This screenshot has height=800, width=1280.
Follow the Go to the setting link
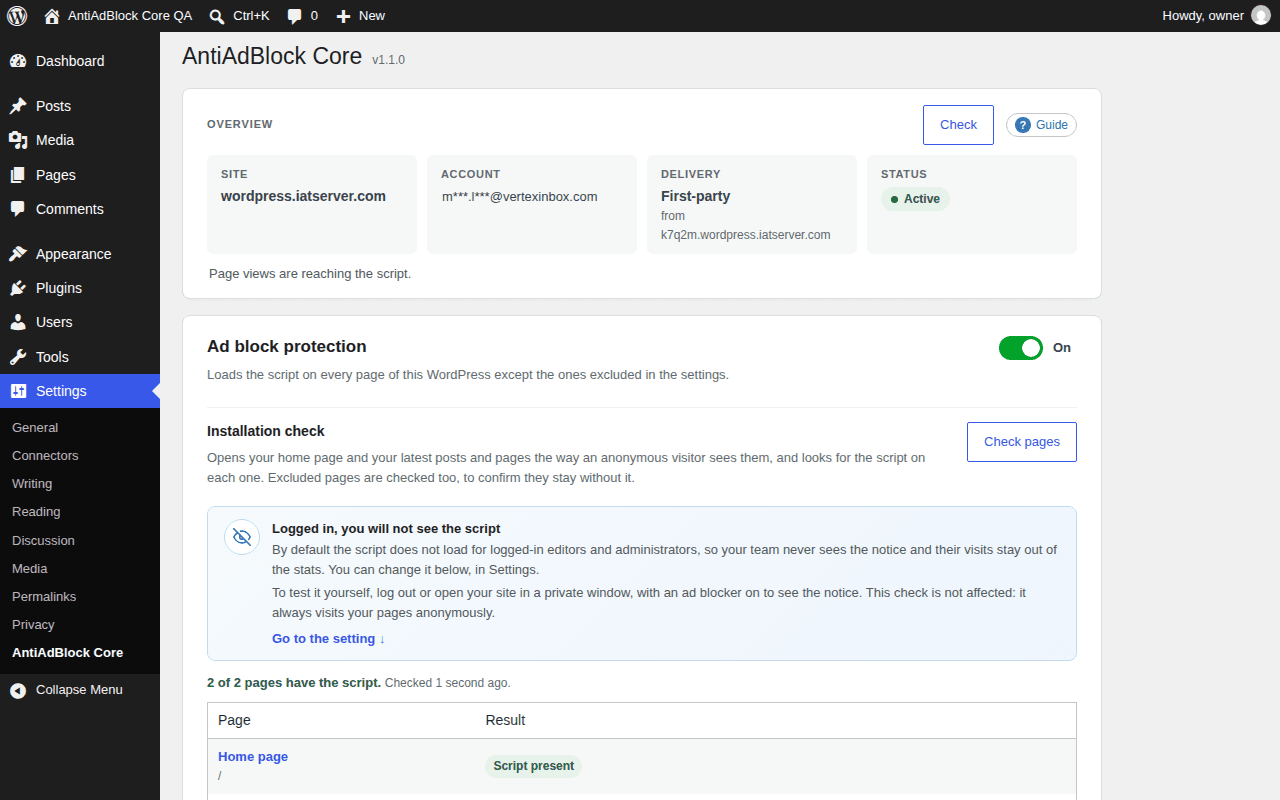[328, 638]
